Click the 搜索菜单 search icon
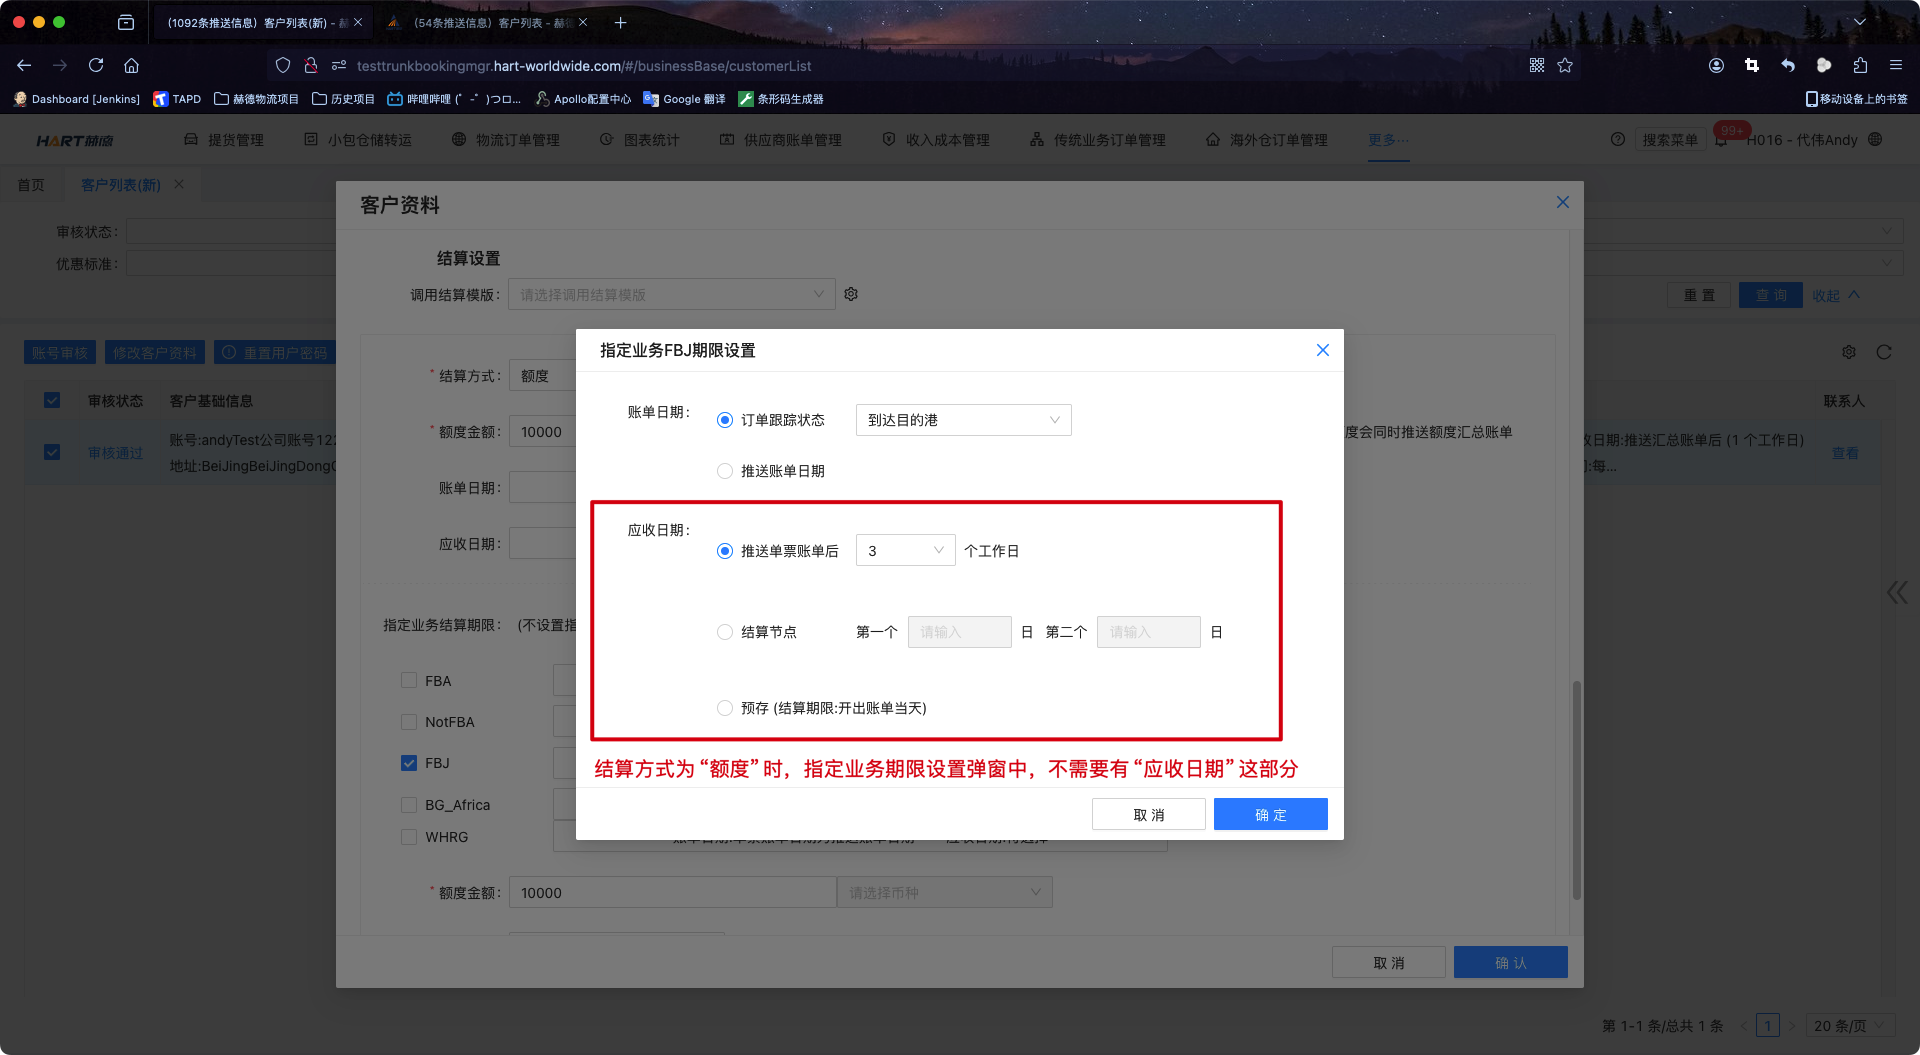 (x=1670, y=140)
